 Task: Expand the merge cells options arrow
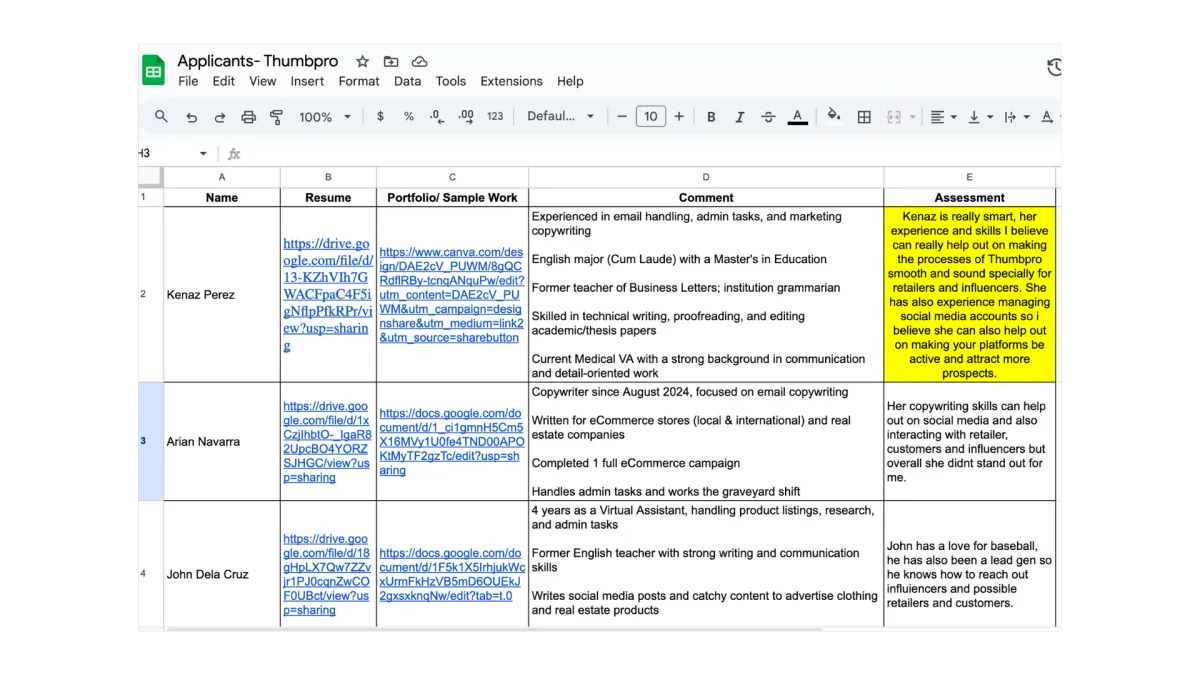pos(913,117)
